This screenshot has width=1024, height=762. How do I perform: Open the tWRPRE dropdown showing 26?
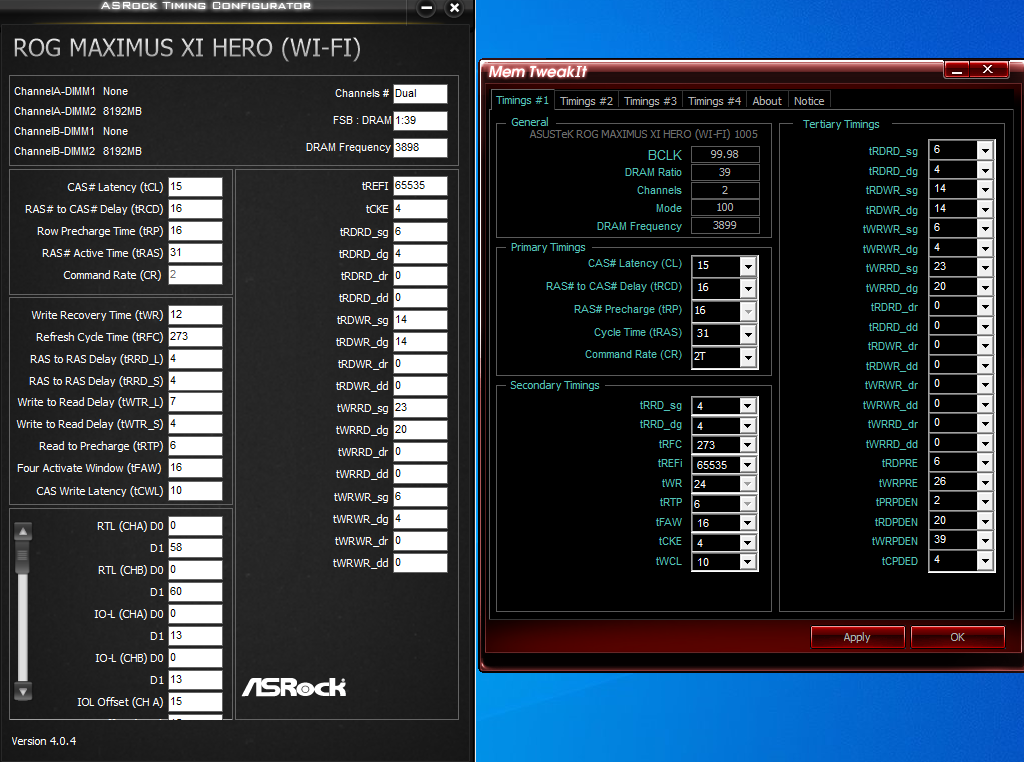985,482
